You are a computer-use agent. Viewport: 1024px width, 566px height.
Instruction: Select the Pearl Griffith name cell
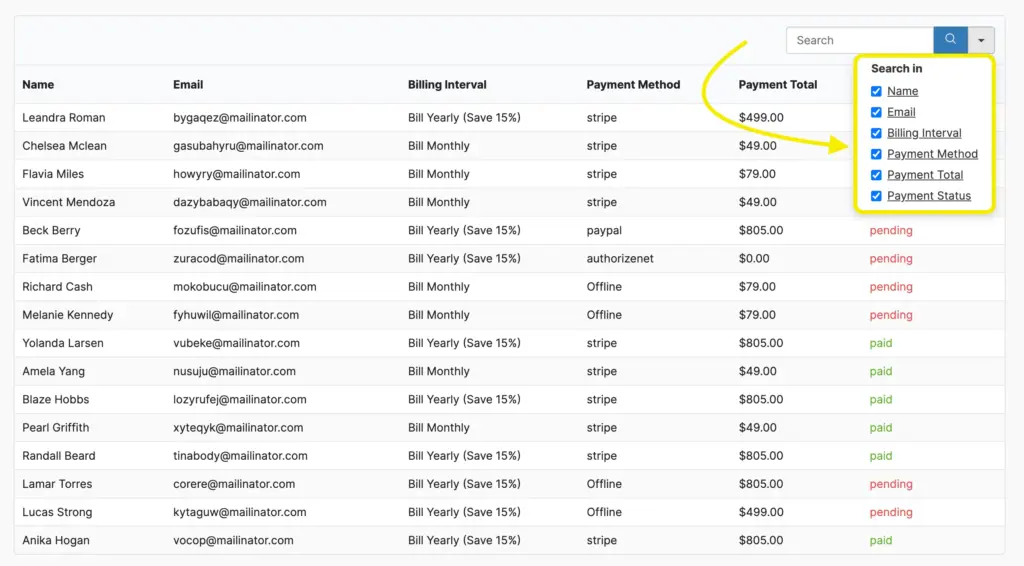(56, 428)
